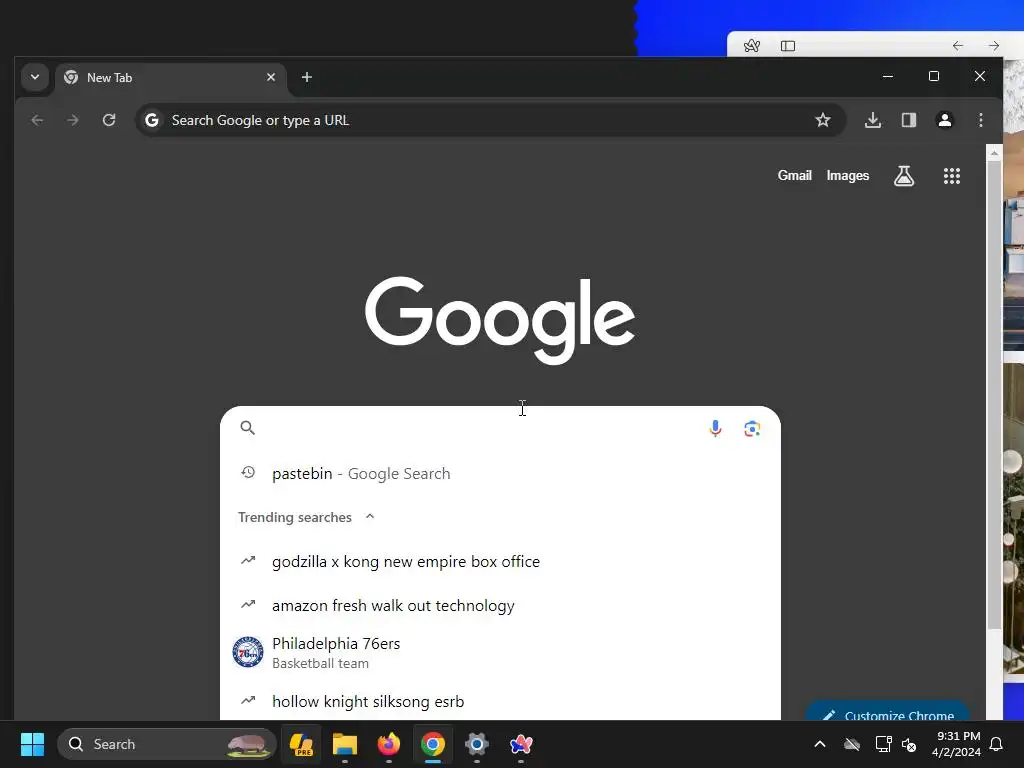Viewport: 1024px width, 768px height.
Task: Open Images link
Action: [847, 176]
